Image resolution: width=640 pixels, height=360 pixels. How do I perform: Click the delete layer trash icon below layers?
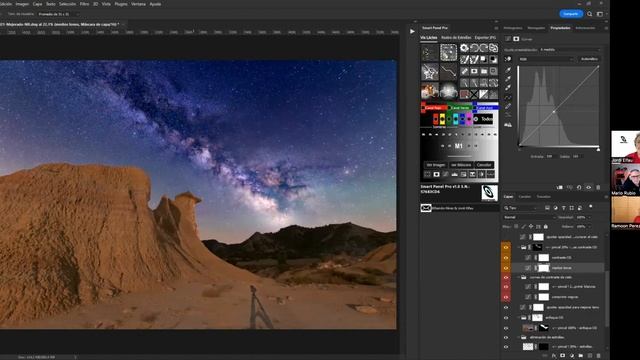598,356
